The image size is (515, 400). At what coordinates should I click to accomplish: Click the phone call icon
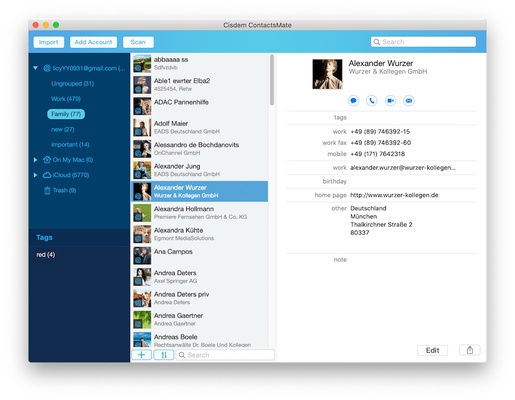pyautogui.click(x=372, y=100)
